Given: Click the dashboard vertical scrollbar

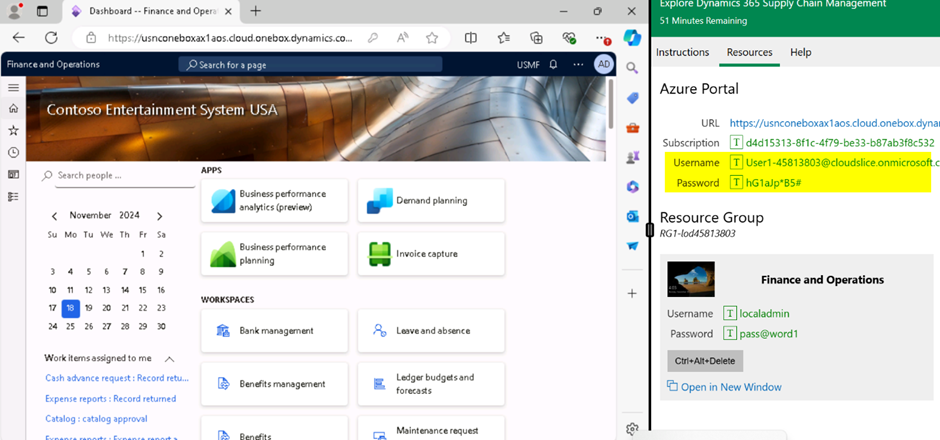Looking at the screenshot, I should [x=611, y=103].
